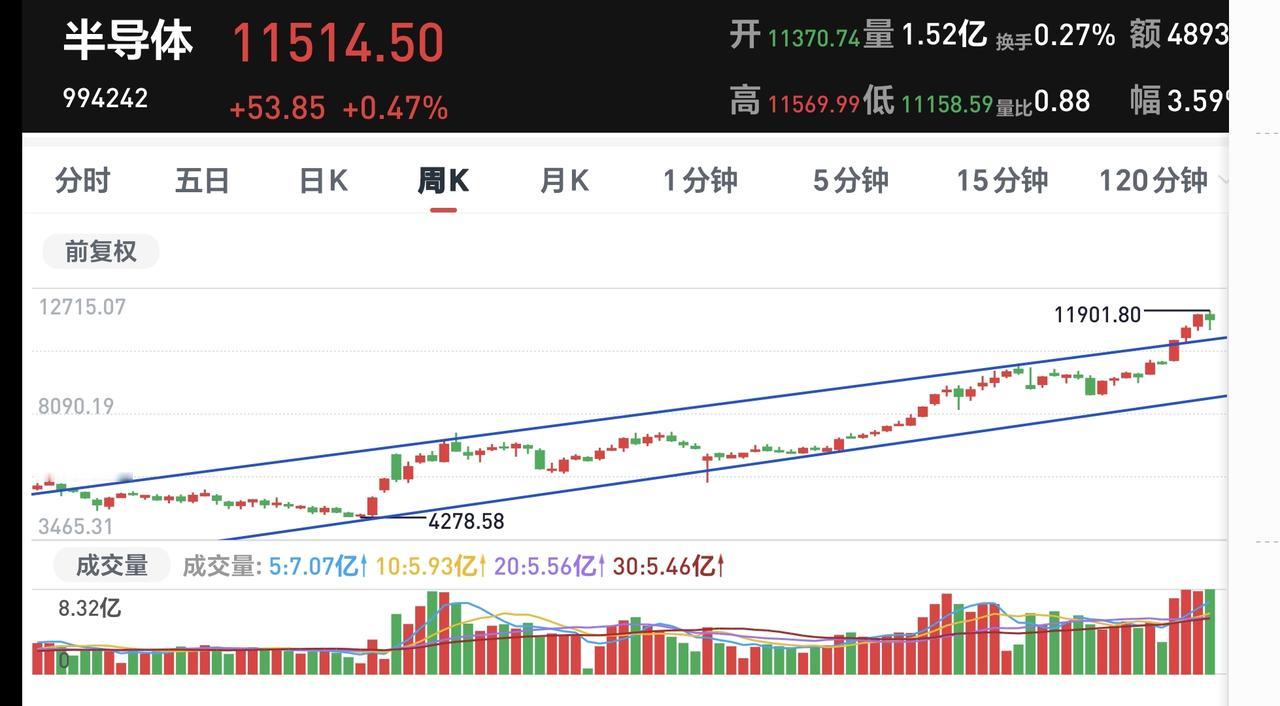Show the 5分钟 chart

click(850, 181)
